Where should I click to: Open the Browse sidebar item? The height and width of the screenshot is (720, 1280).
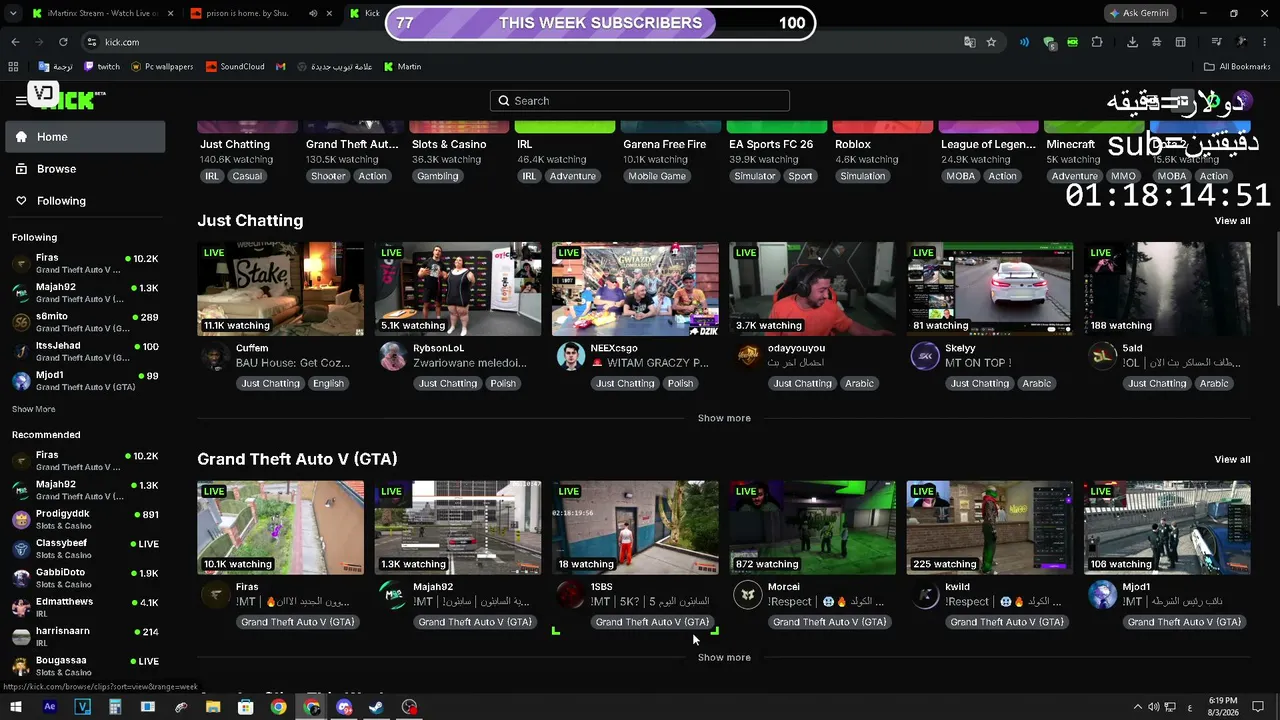[84, 169]
